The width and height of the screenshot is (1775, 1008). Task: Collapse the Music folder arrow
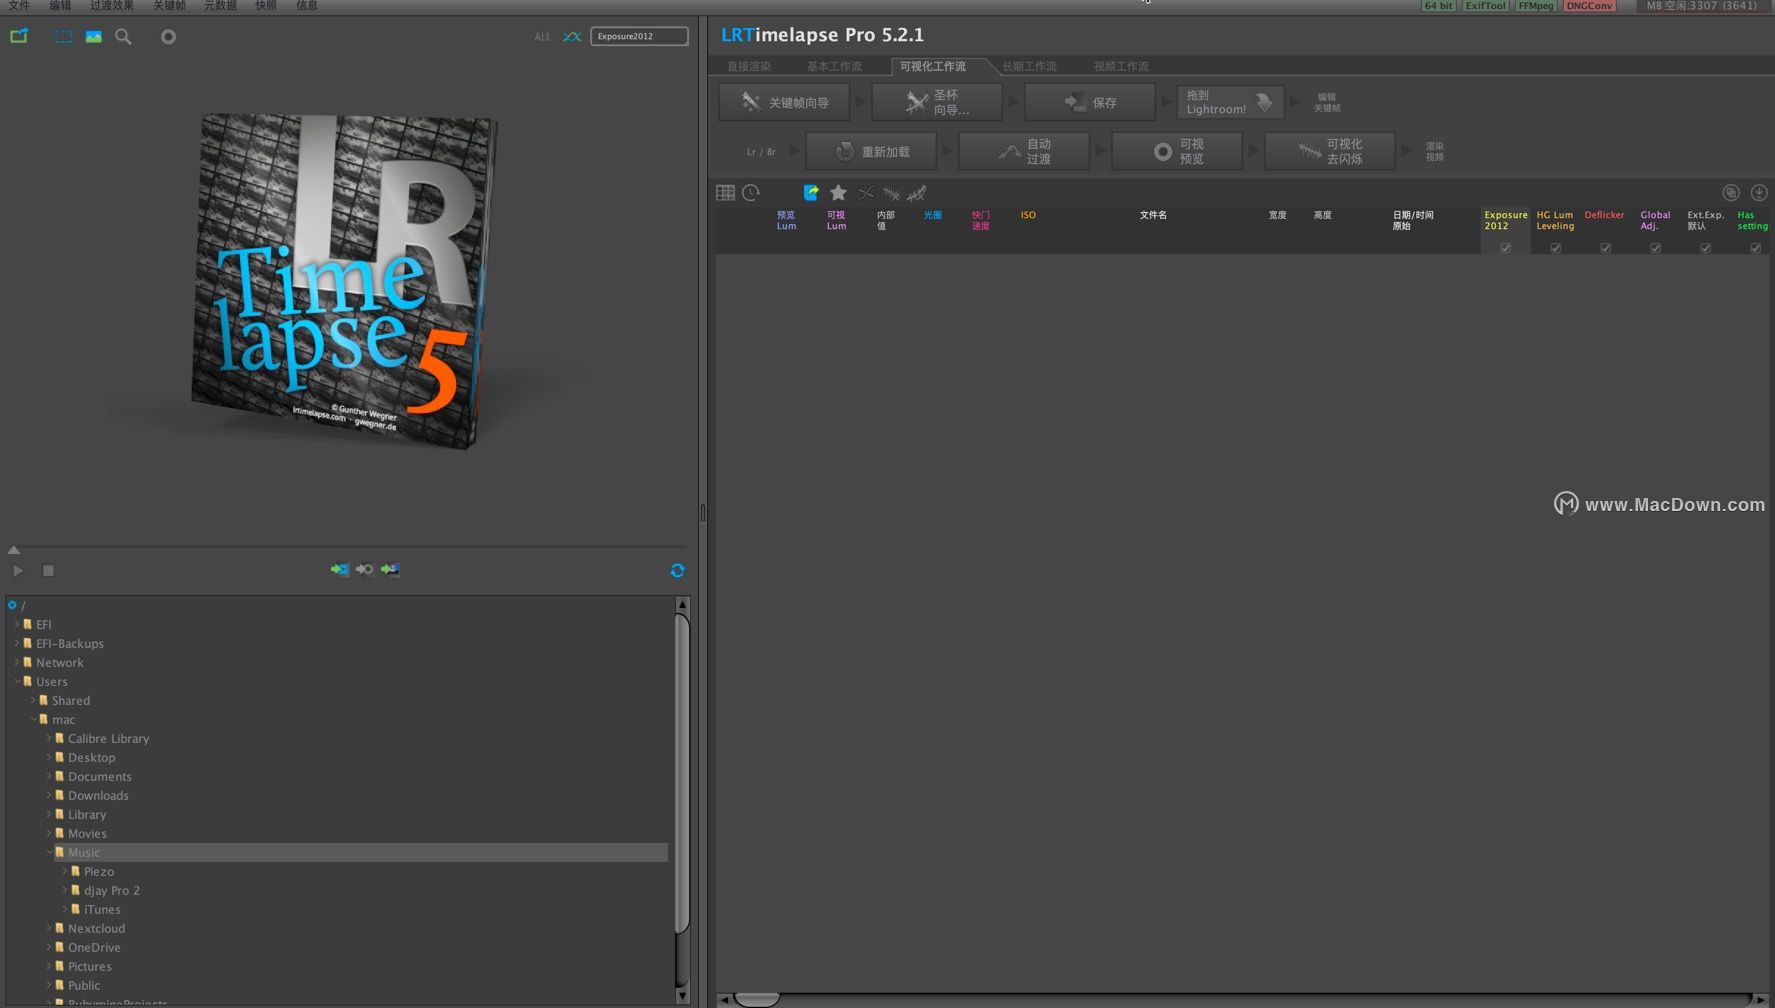[48, 852]
